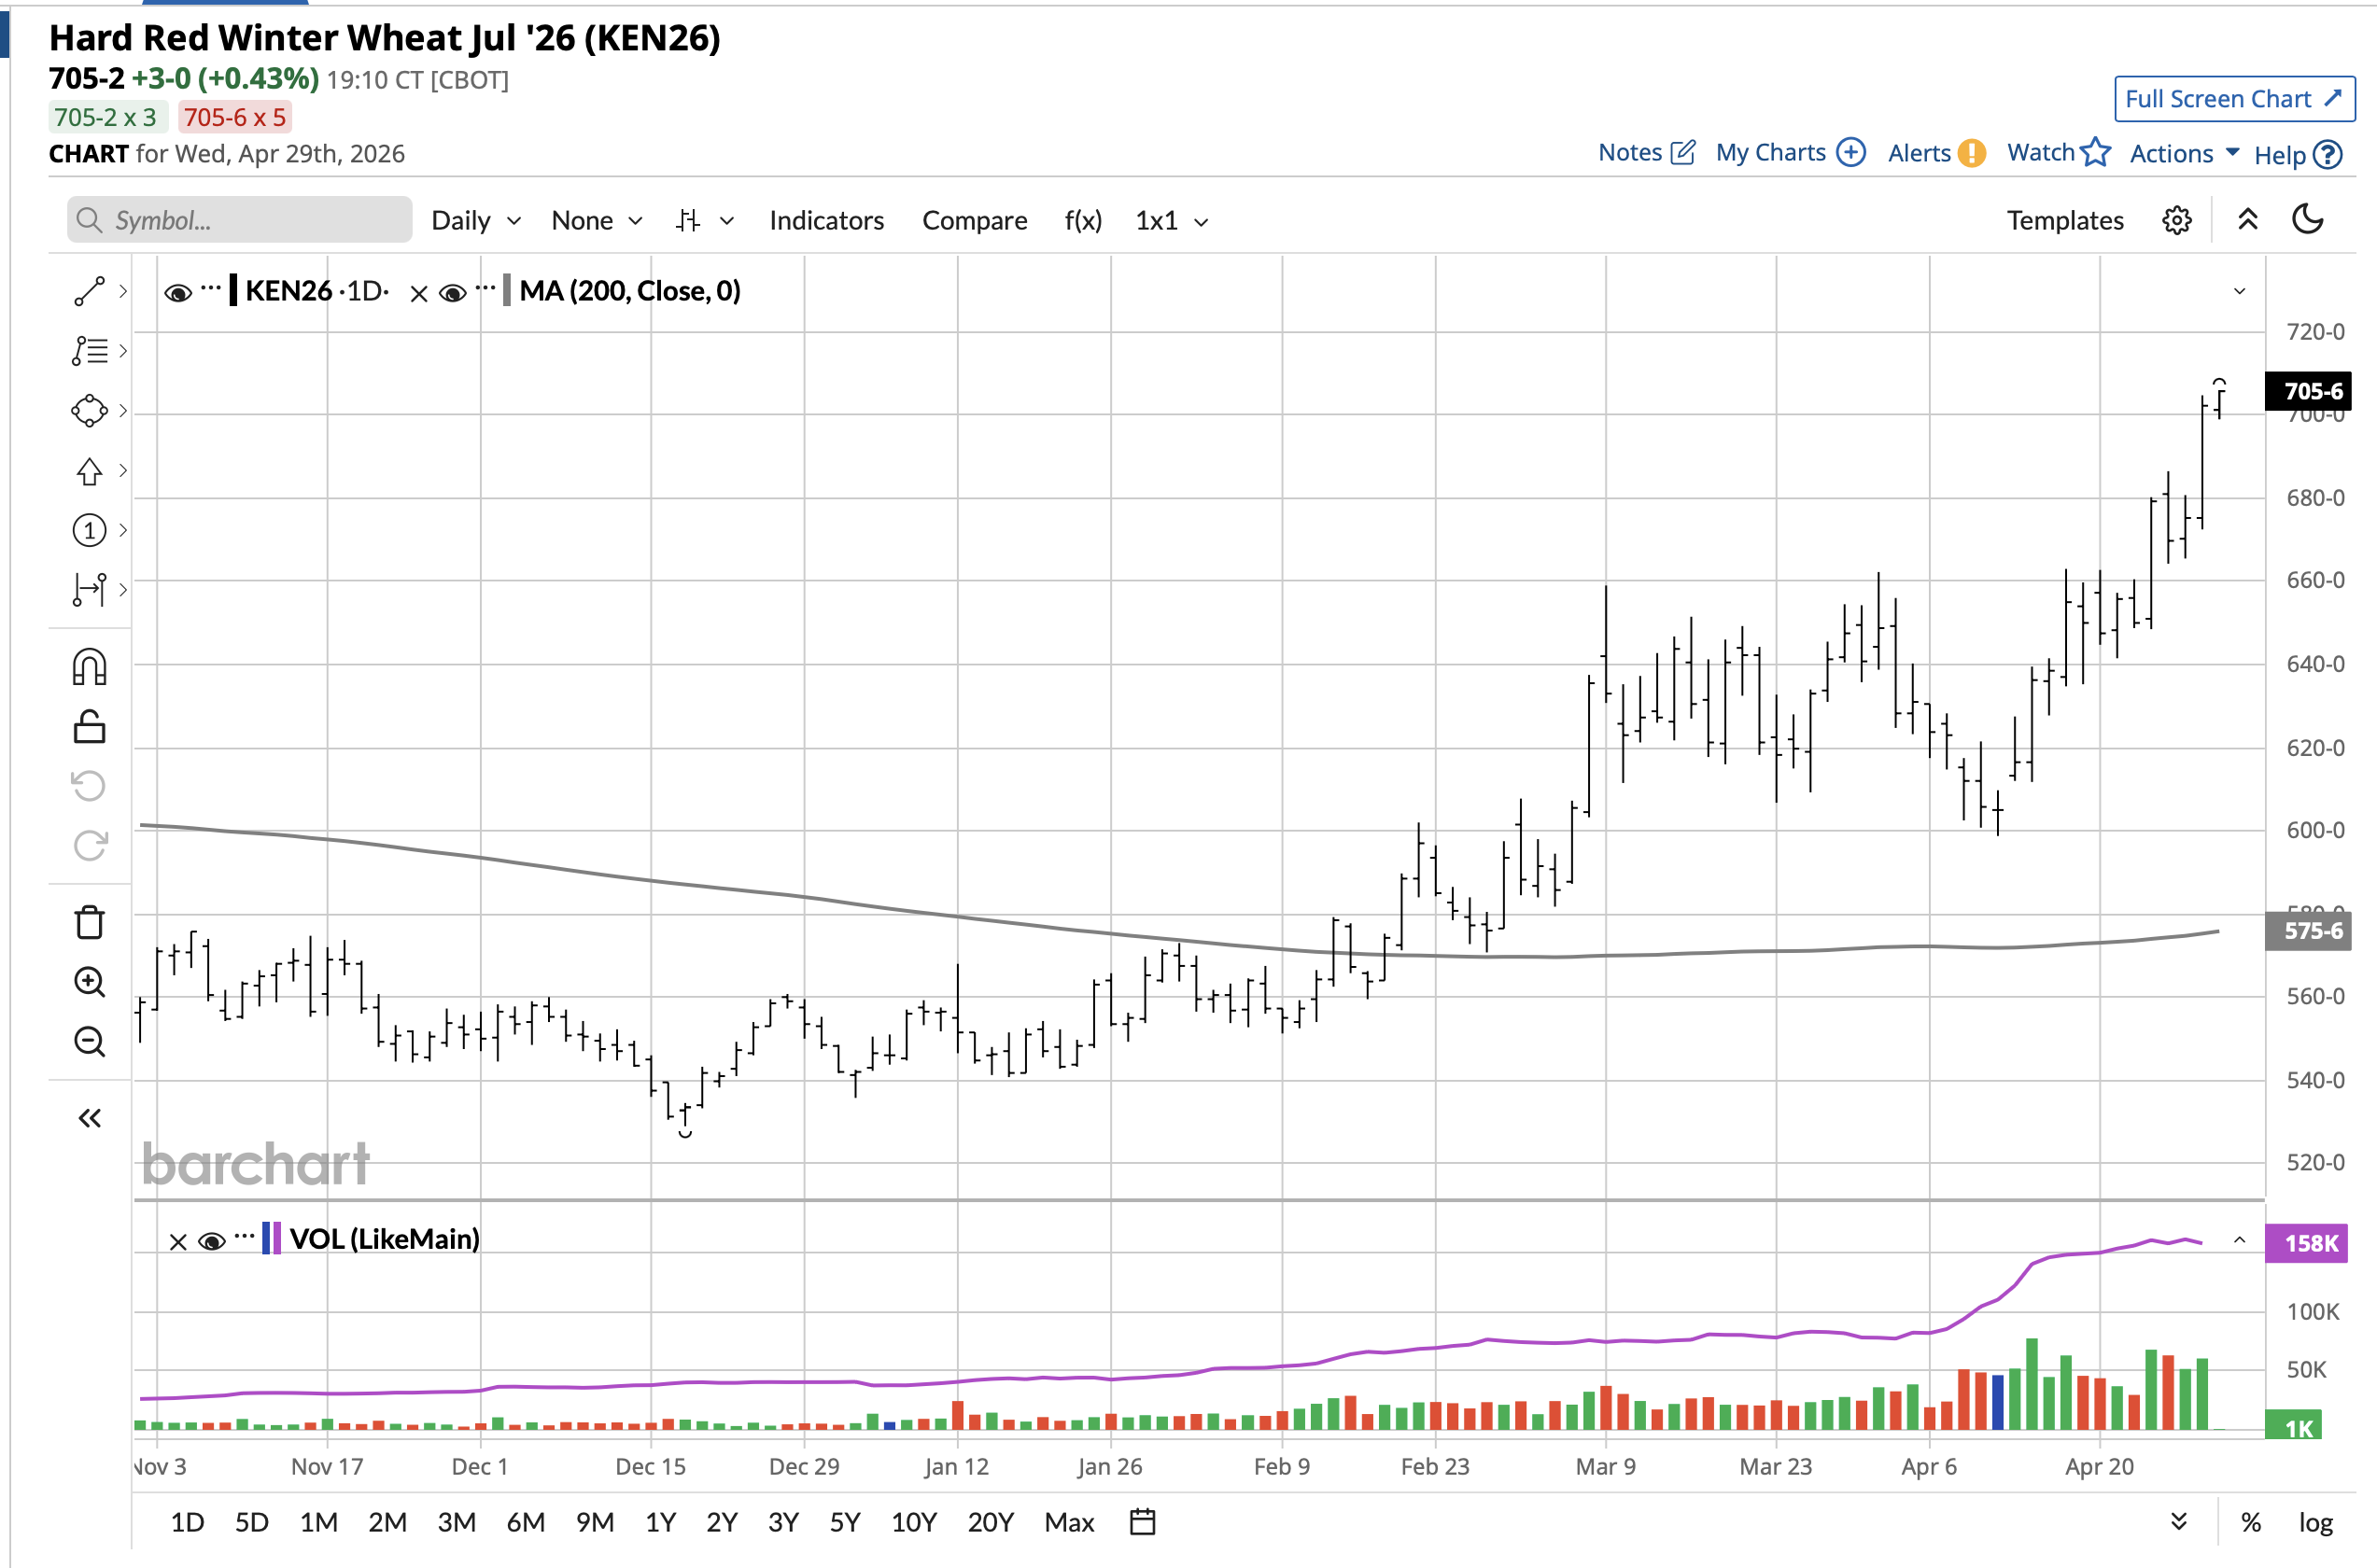Select the trend line drawing tool
This screenshot has height=1568, width=2377.
[89, 291]
